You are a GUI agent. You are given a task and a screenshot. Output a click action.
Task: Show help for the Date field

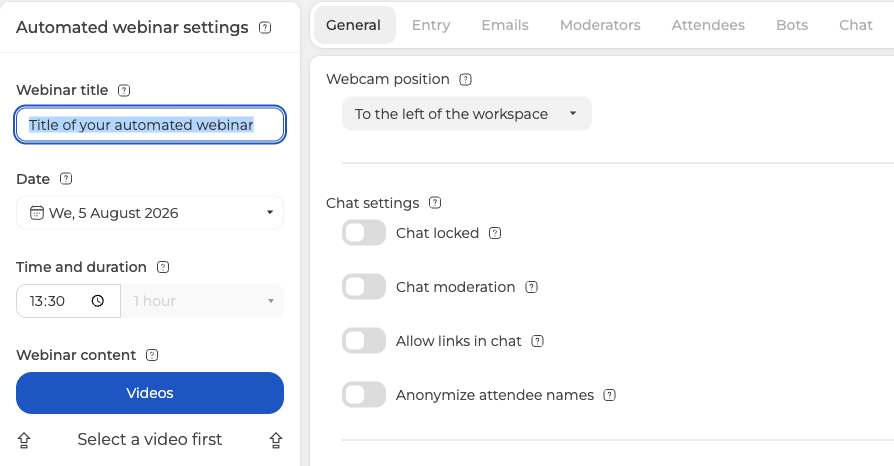(66, 179)
